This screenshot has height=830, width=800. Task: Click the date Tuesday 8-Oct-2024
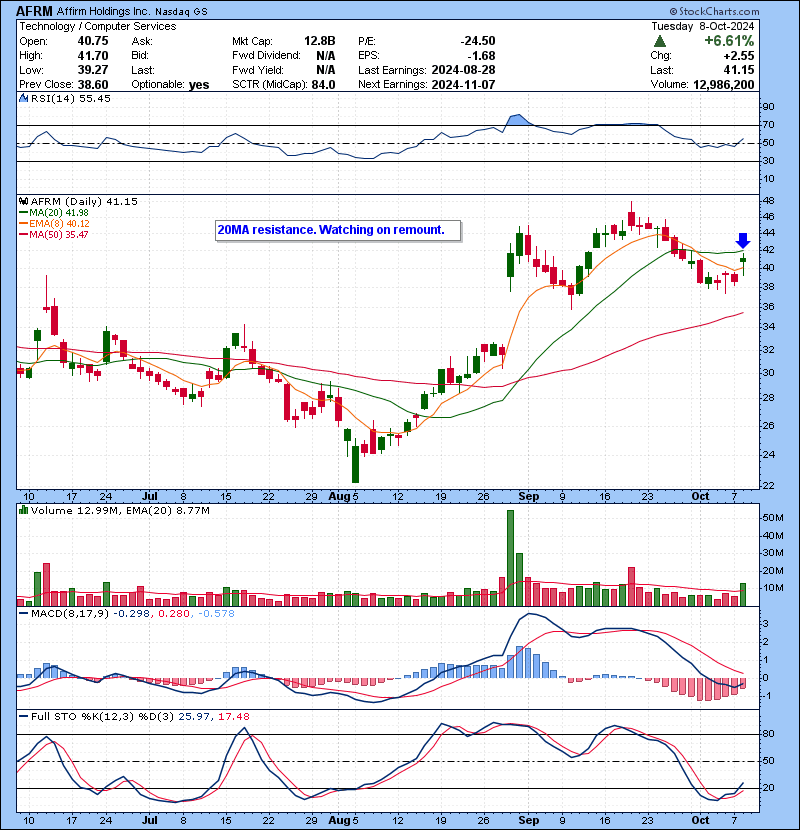(x=703, y=26)
